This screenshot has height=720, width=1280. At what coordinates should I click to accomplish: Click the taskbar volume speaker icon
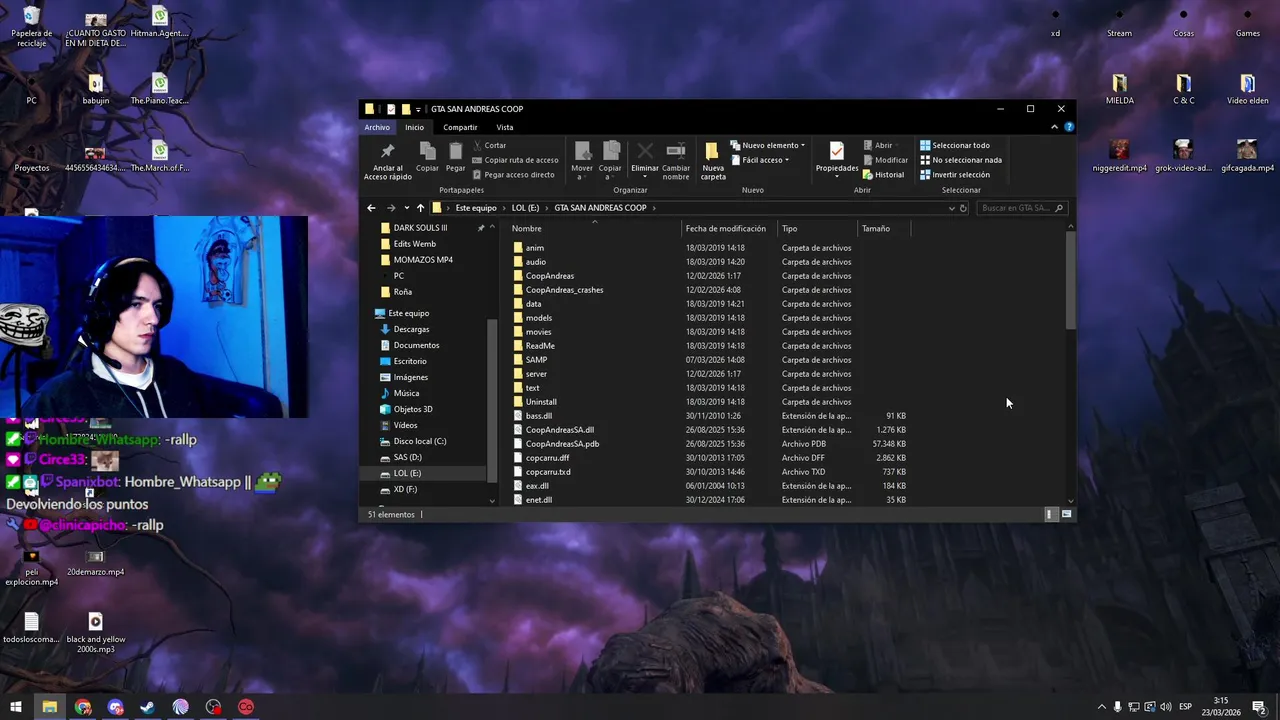click(x=1166, y=707)
